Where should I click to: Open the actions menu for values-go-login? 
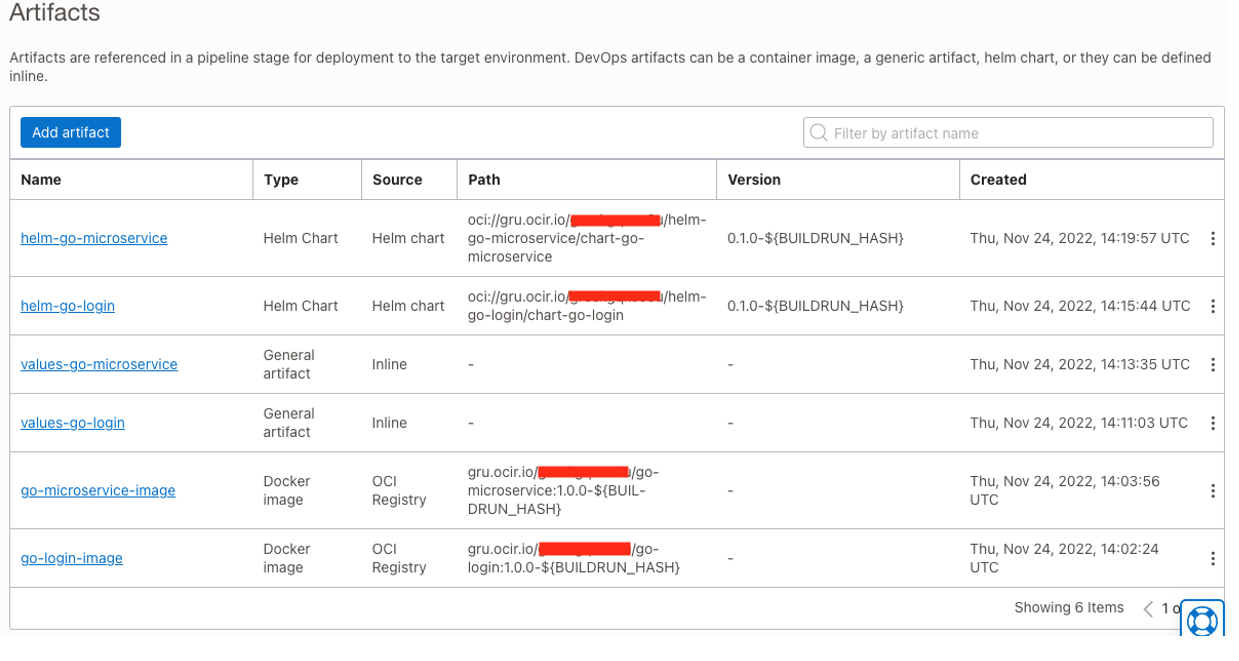click(1213, 422)
